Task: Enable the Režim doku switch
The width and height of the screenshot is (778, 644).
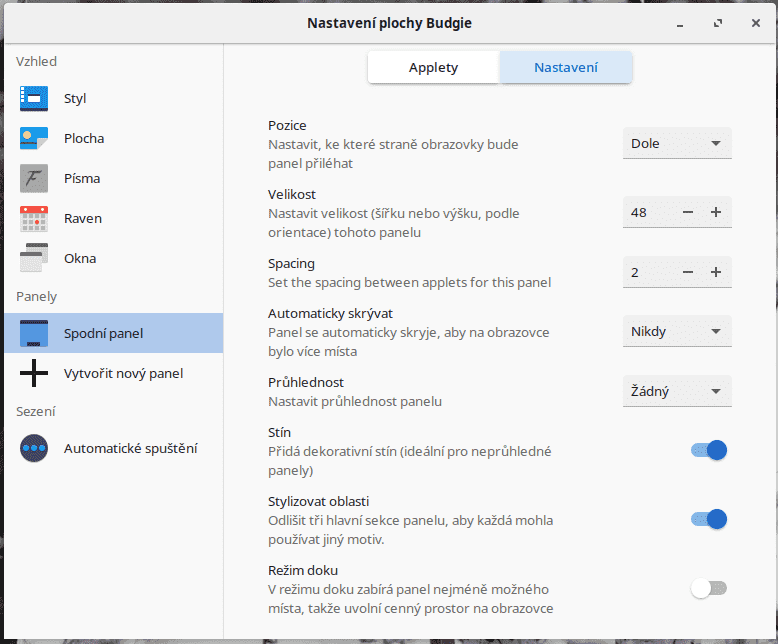Action: click(x=709, y=588)
